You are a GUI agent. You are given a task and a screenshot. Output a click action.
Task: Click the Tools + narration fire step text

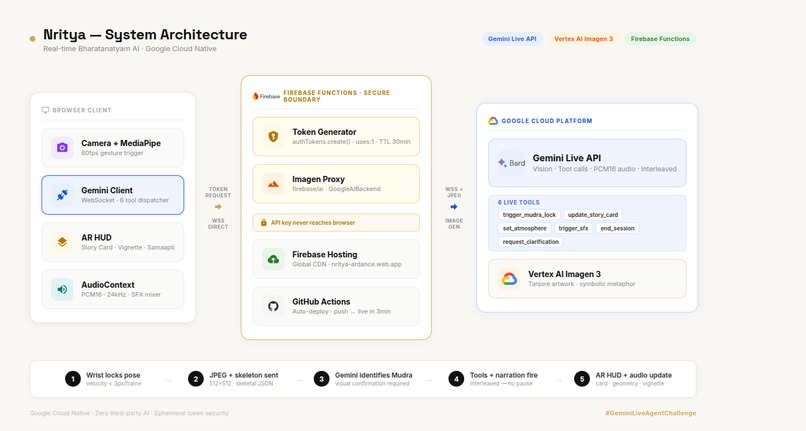click(504, 375)
